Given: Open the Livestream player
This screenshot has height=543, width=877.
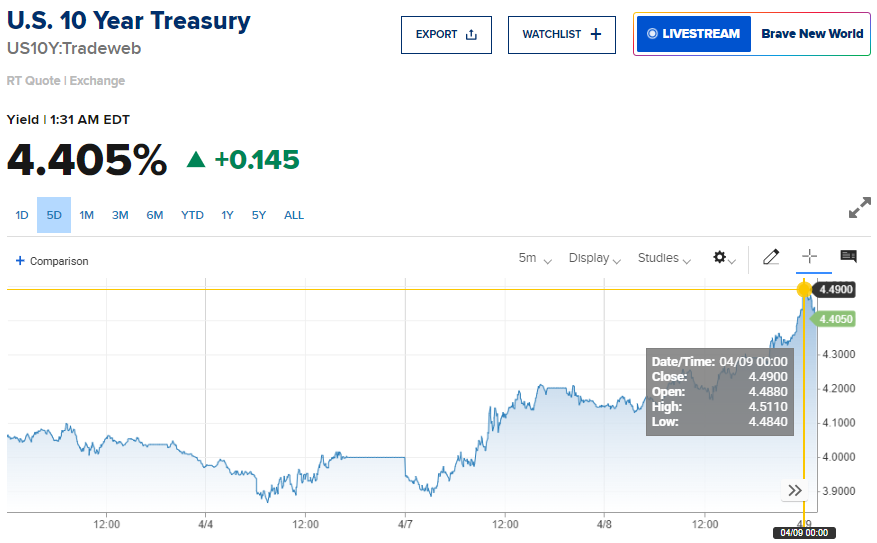Looking at the screenshot, I should [693, 34].
